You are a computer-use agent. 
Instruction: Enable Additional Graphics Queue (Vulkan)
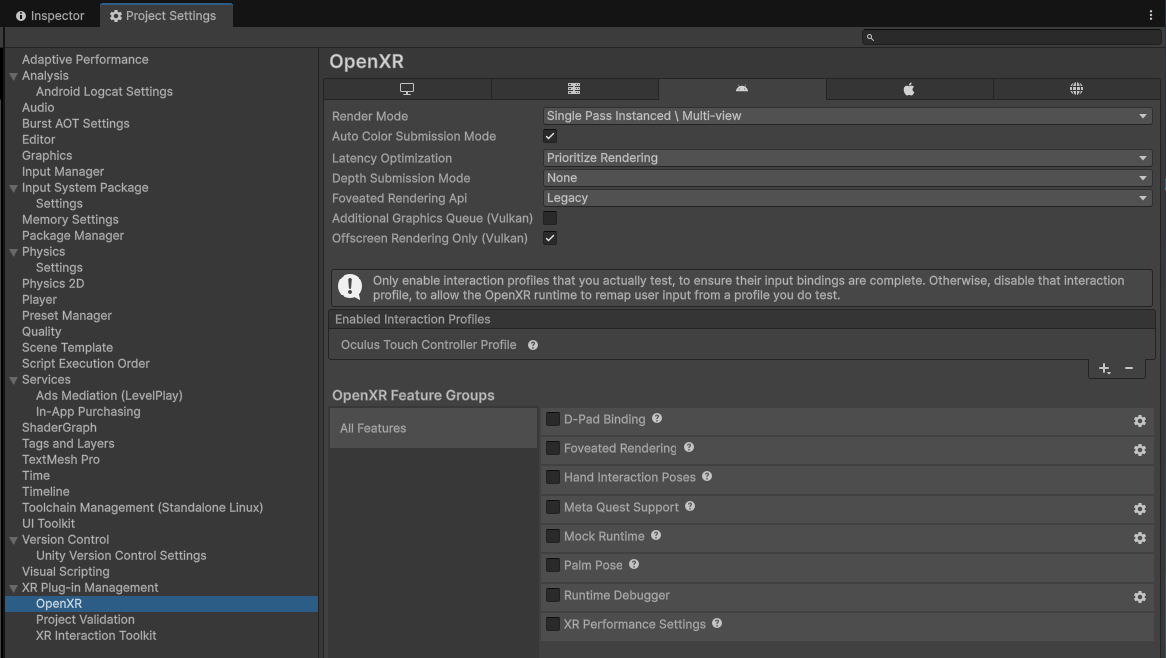pos(550,218)
